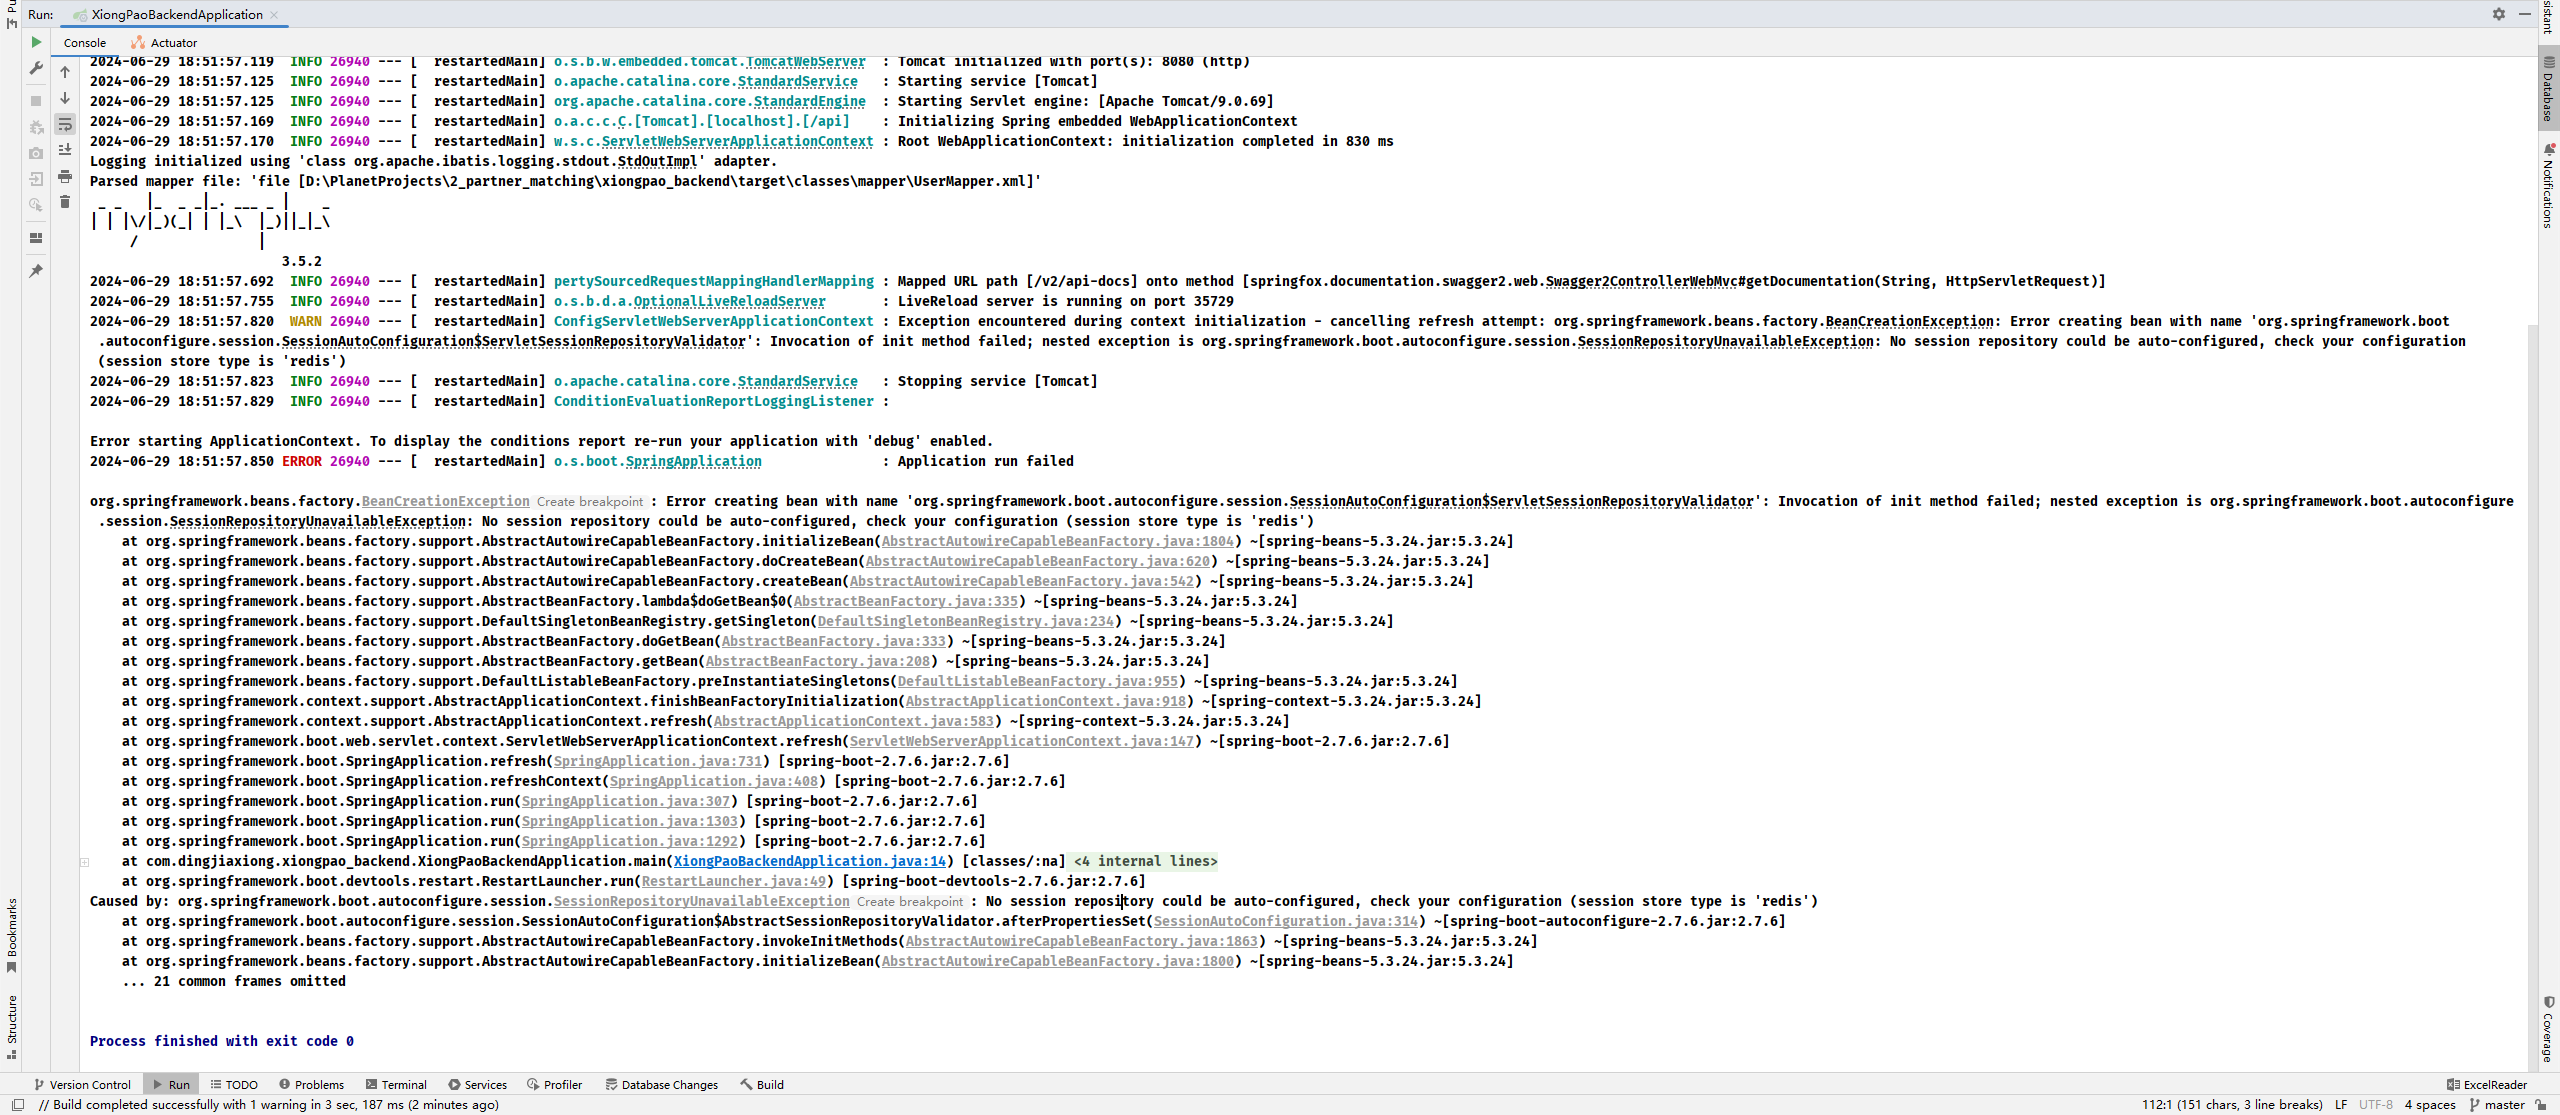Close the XiongPaoBackendApplication run tab
The image size is (2560, 1115).
274,15
